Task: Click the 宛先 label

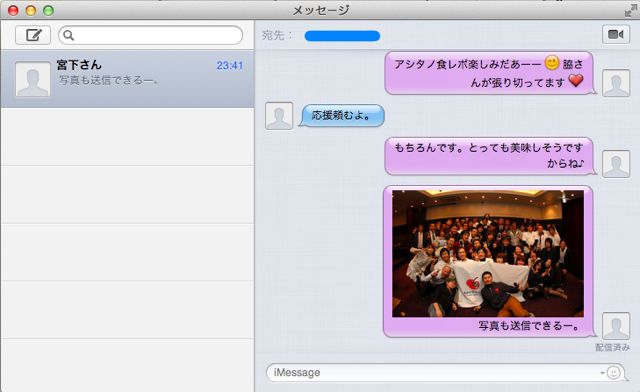Action: [x=277, y=36]
